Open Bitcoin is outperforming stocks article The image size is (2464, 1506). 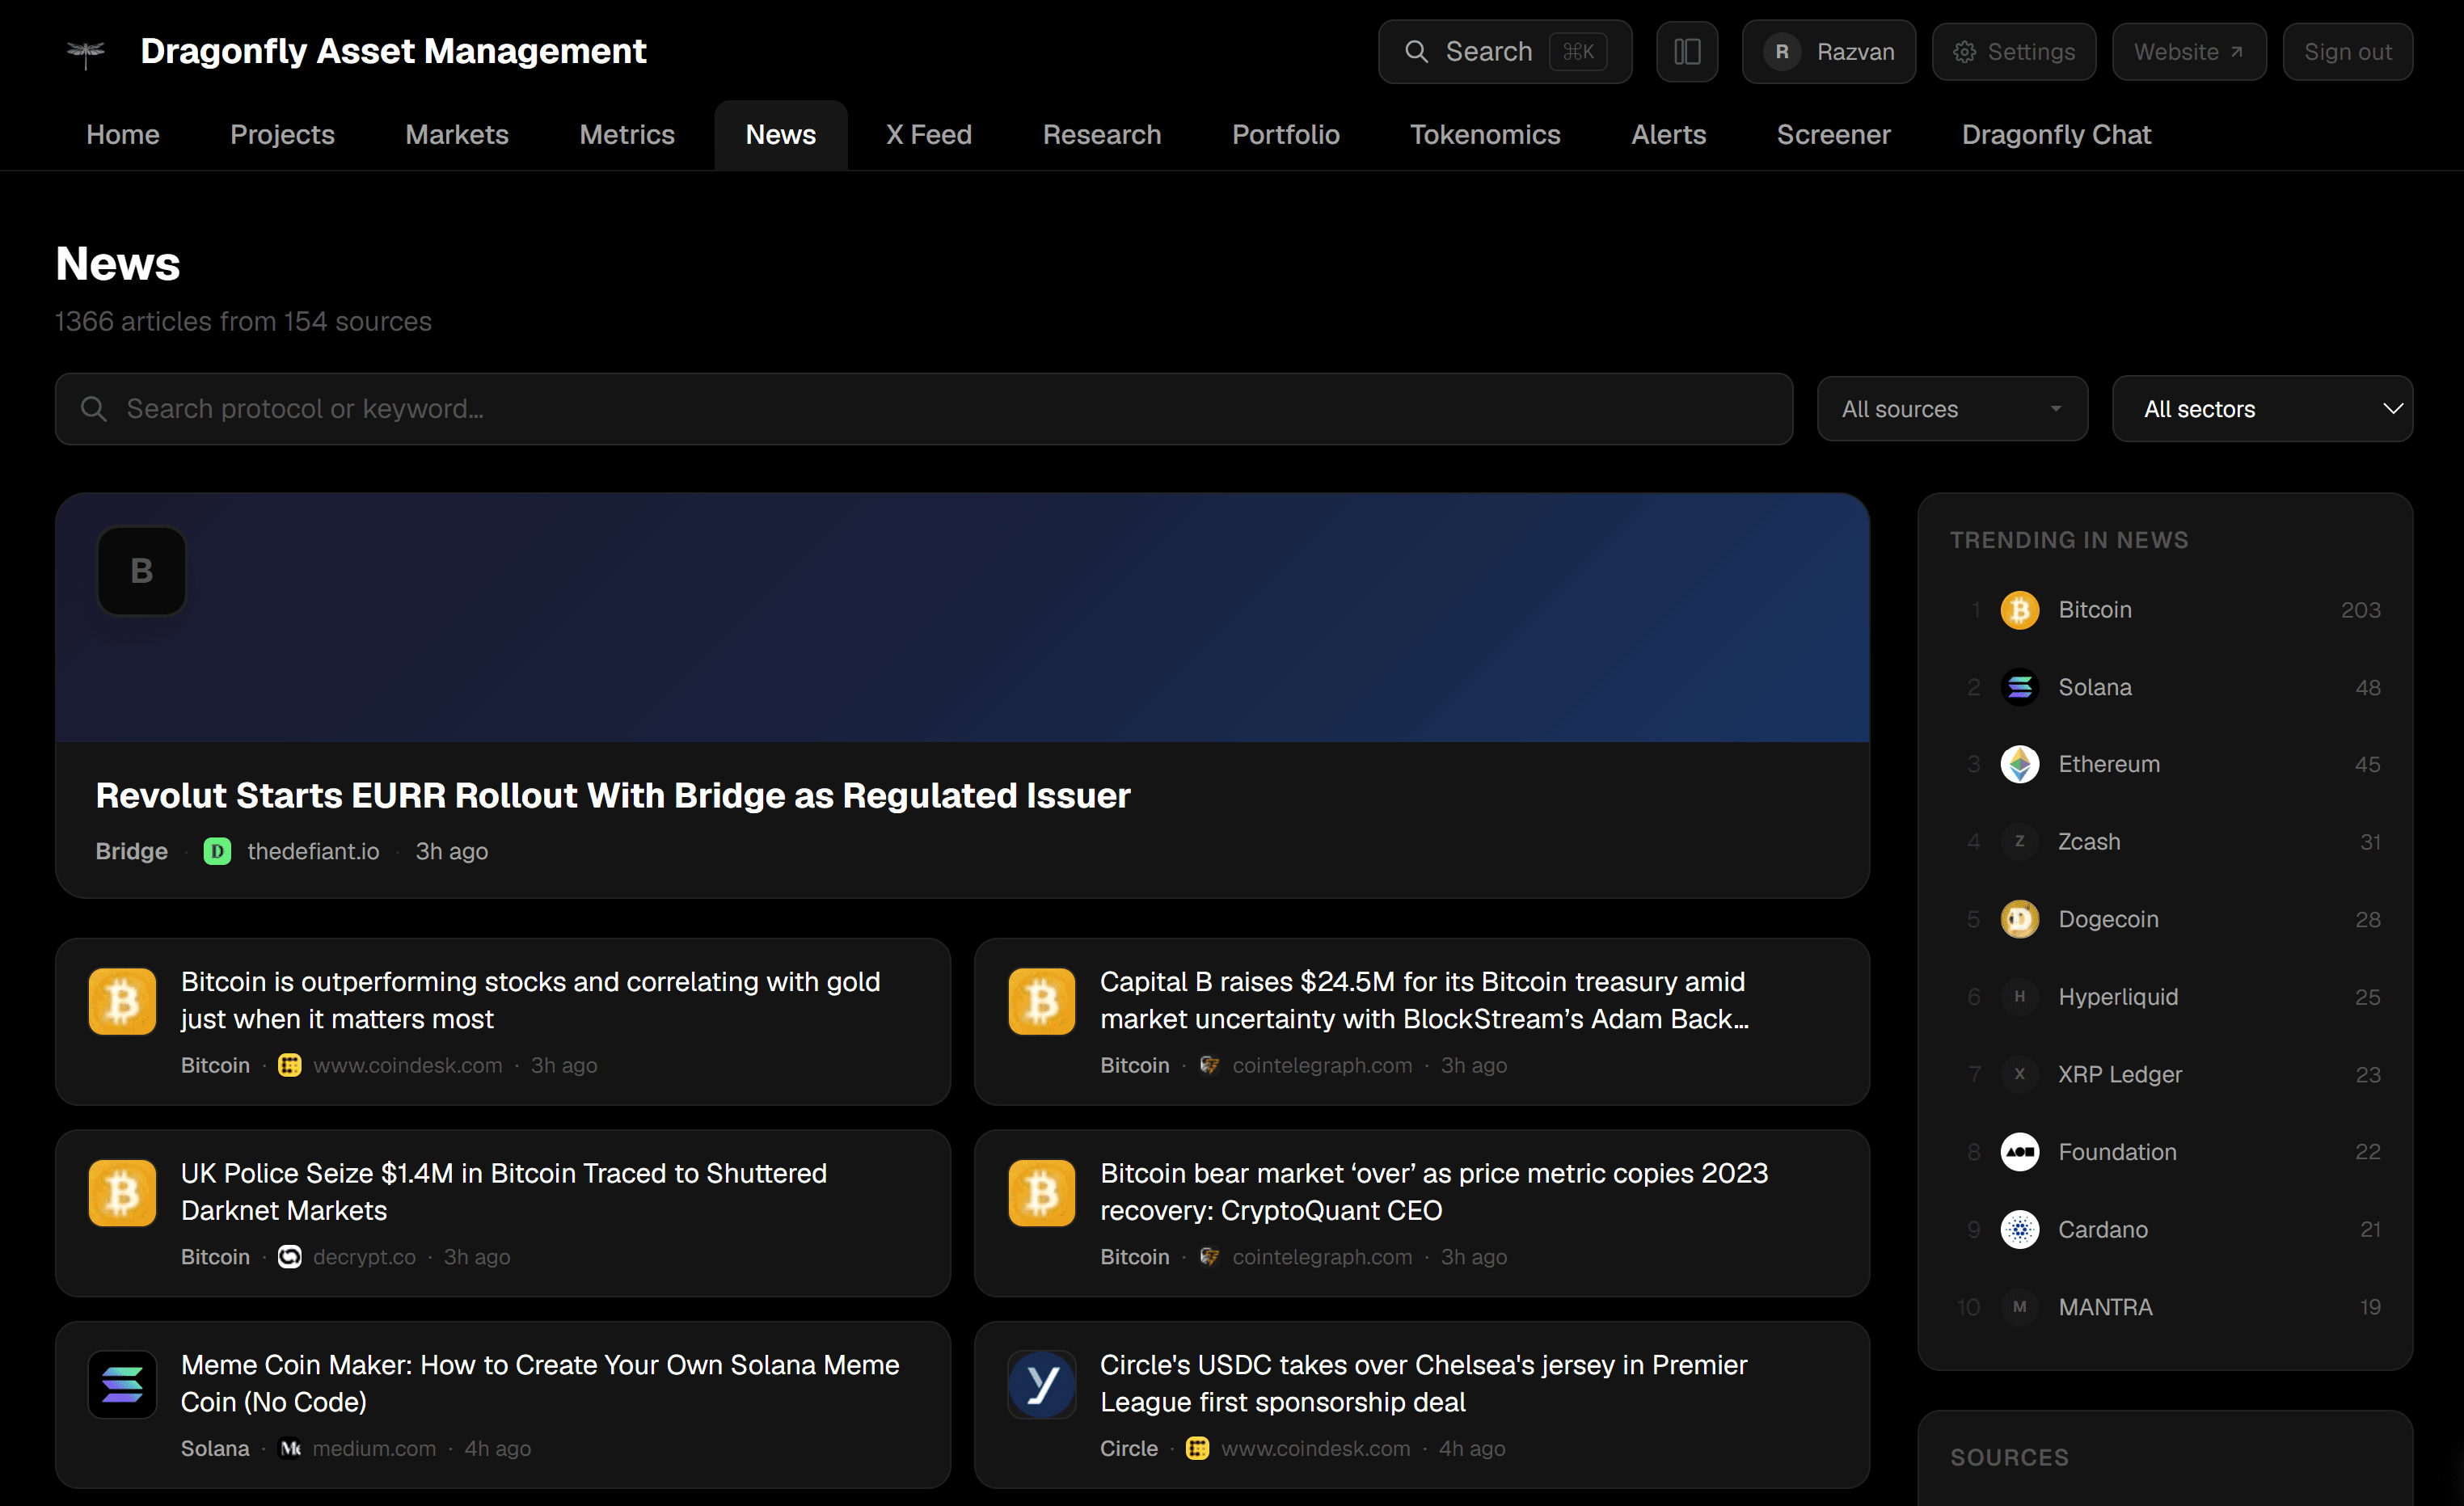[502, 1021]
